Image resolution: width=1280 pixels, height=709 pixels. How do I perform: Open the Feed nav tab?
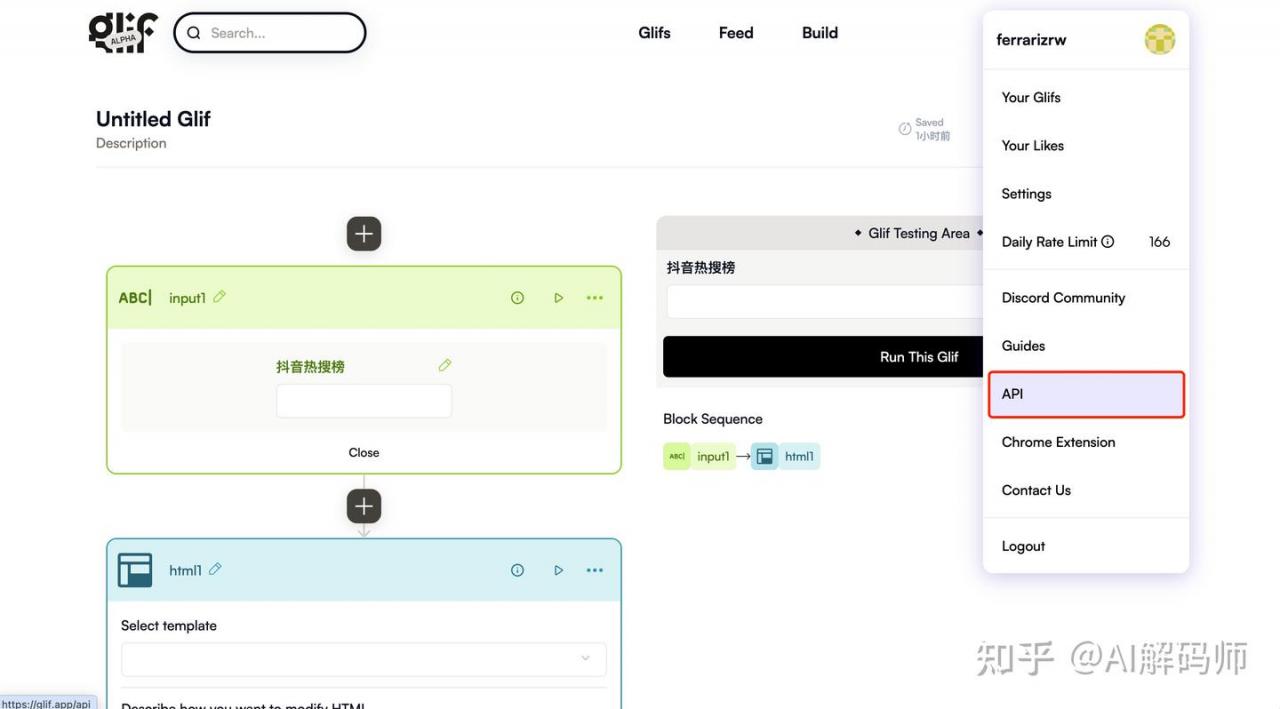[x=736, y=33]
